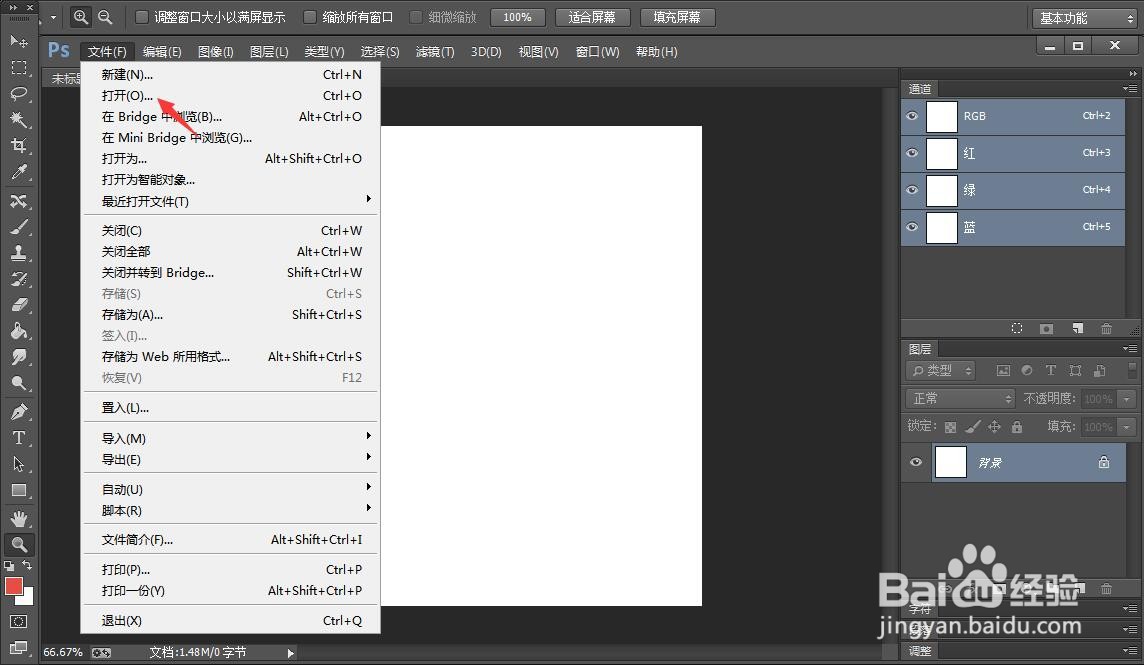Select the Hand tool
Viewport: 1144px width, 665px height.
point(19,519)
